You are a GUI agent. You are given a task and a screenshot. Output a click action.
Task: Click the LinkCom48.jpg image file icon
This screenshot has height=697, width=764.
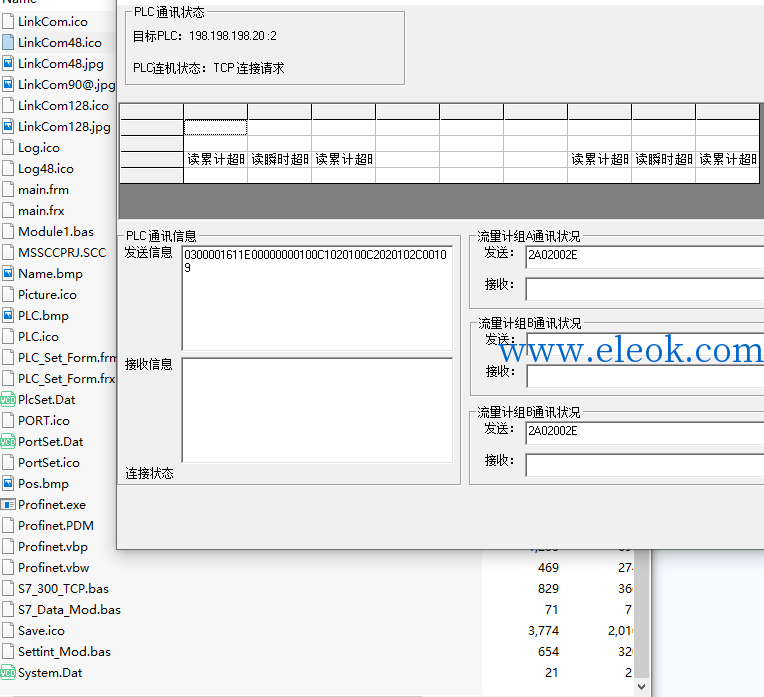pos(8,63)
